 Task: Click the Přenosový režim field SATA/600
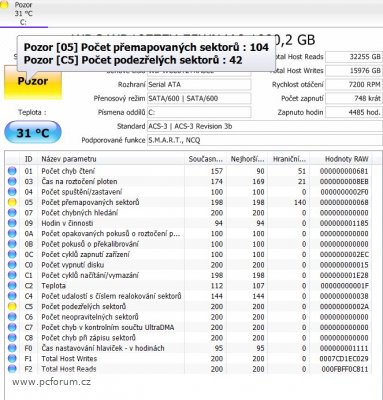199,99
